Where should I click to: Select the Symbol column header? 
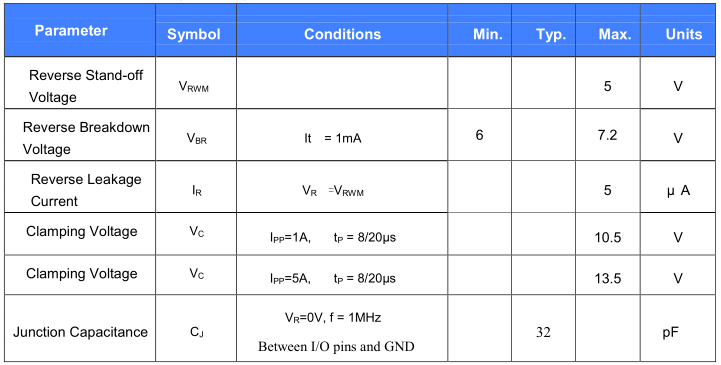click(x=196, y=30)
